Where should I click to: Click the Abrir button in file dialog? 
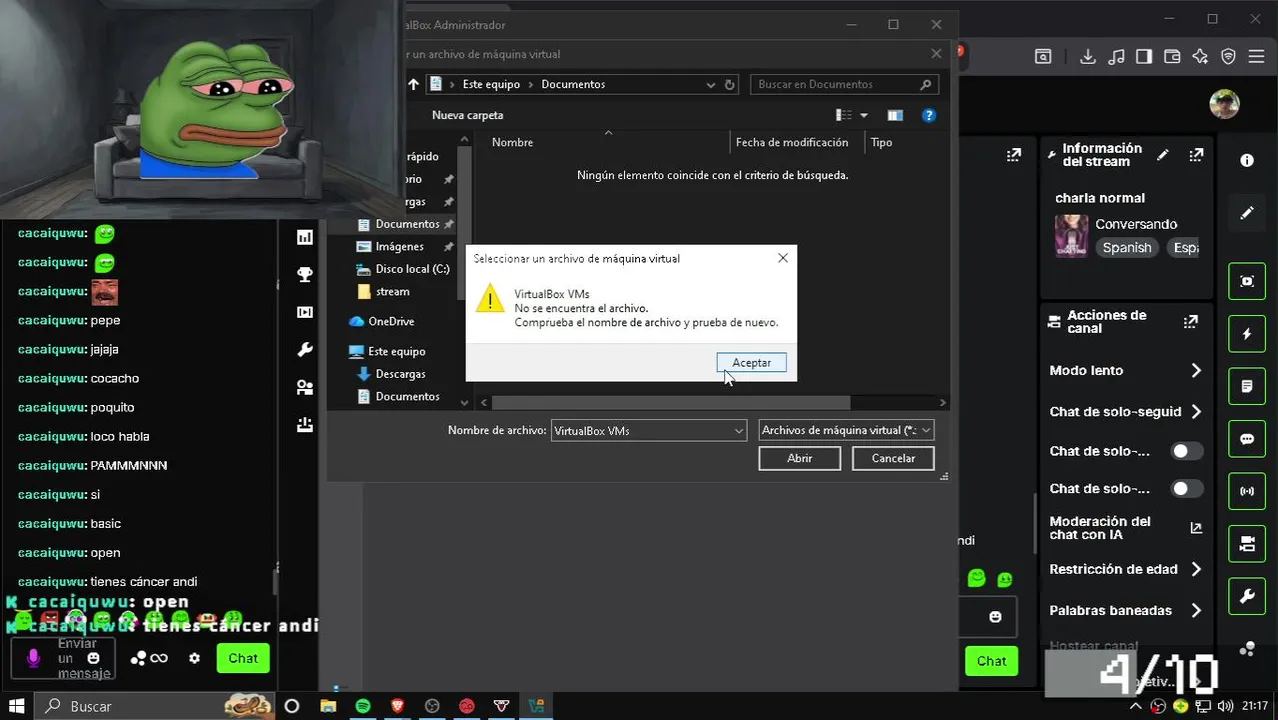coord(799,458)
